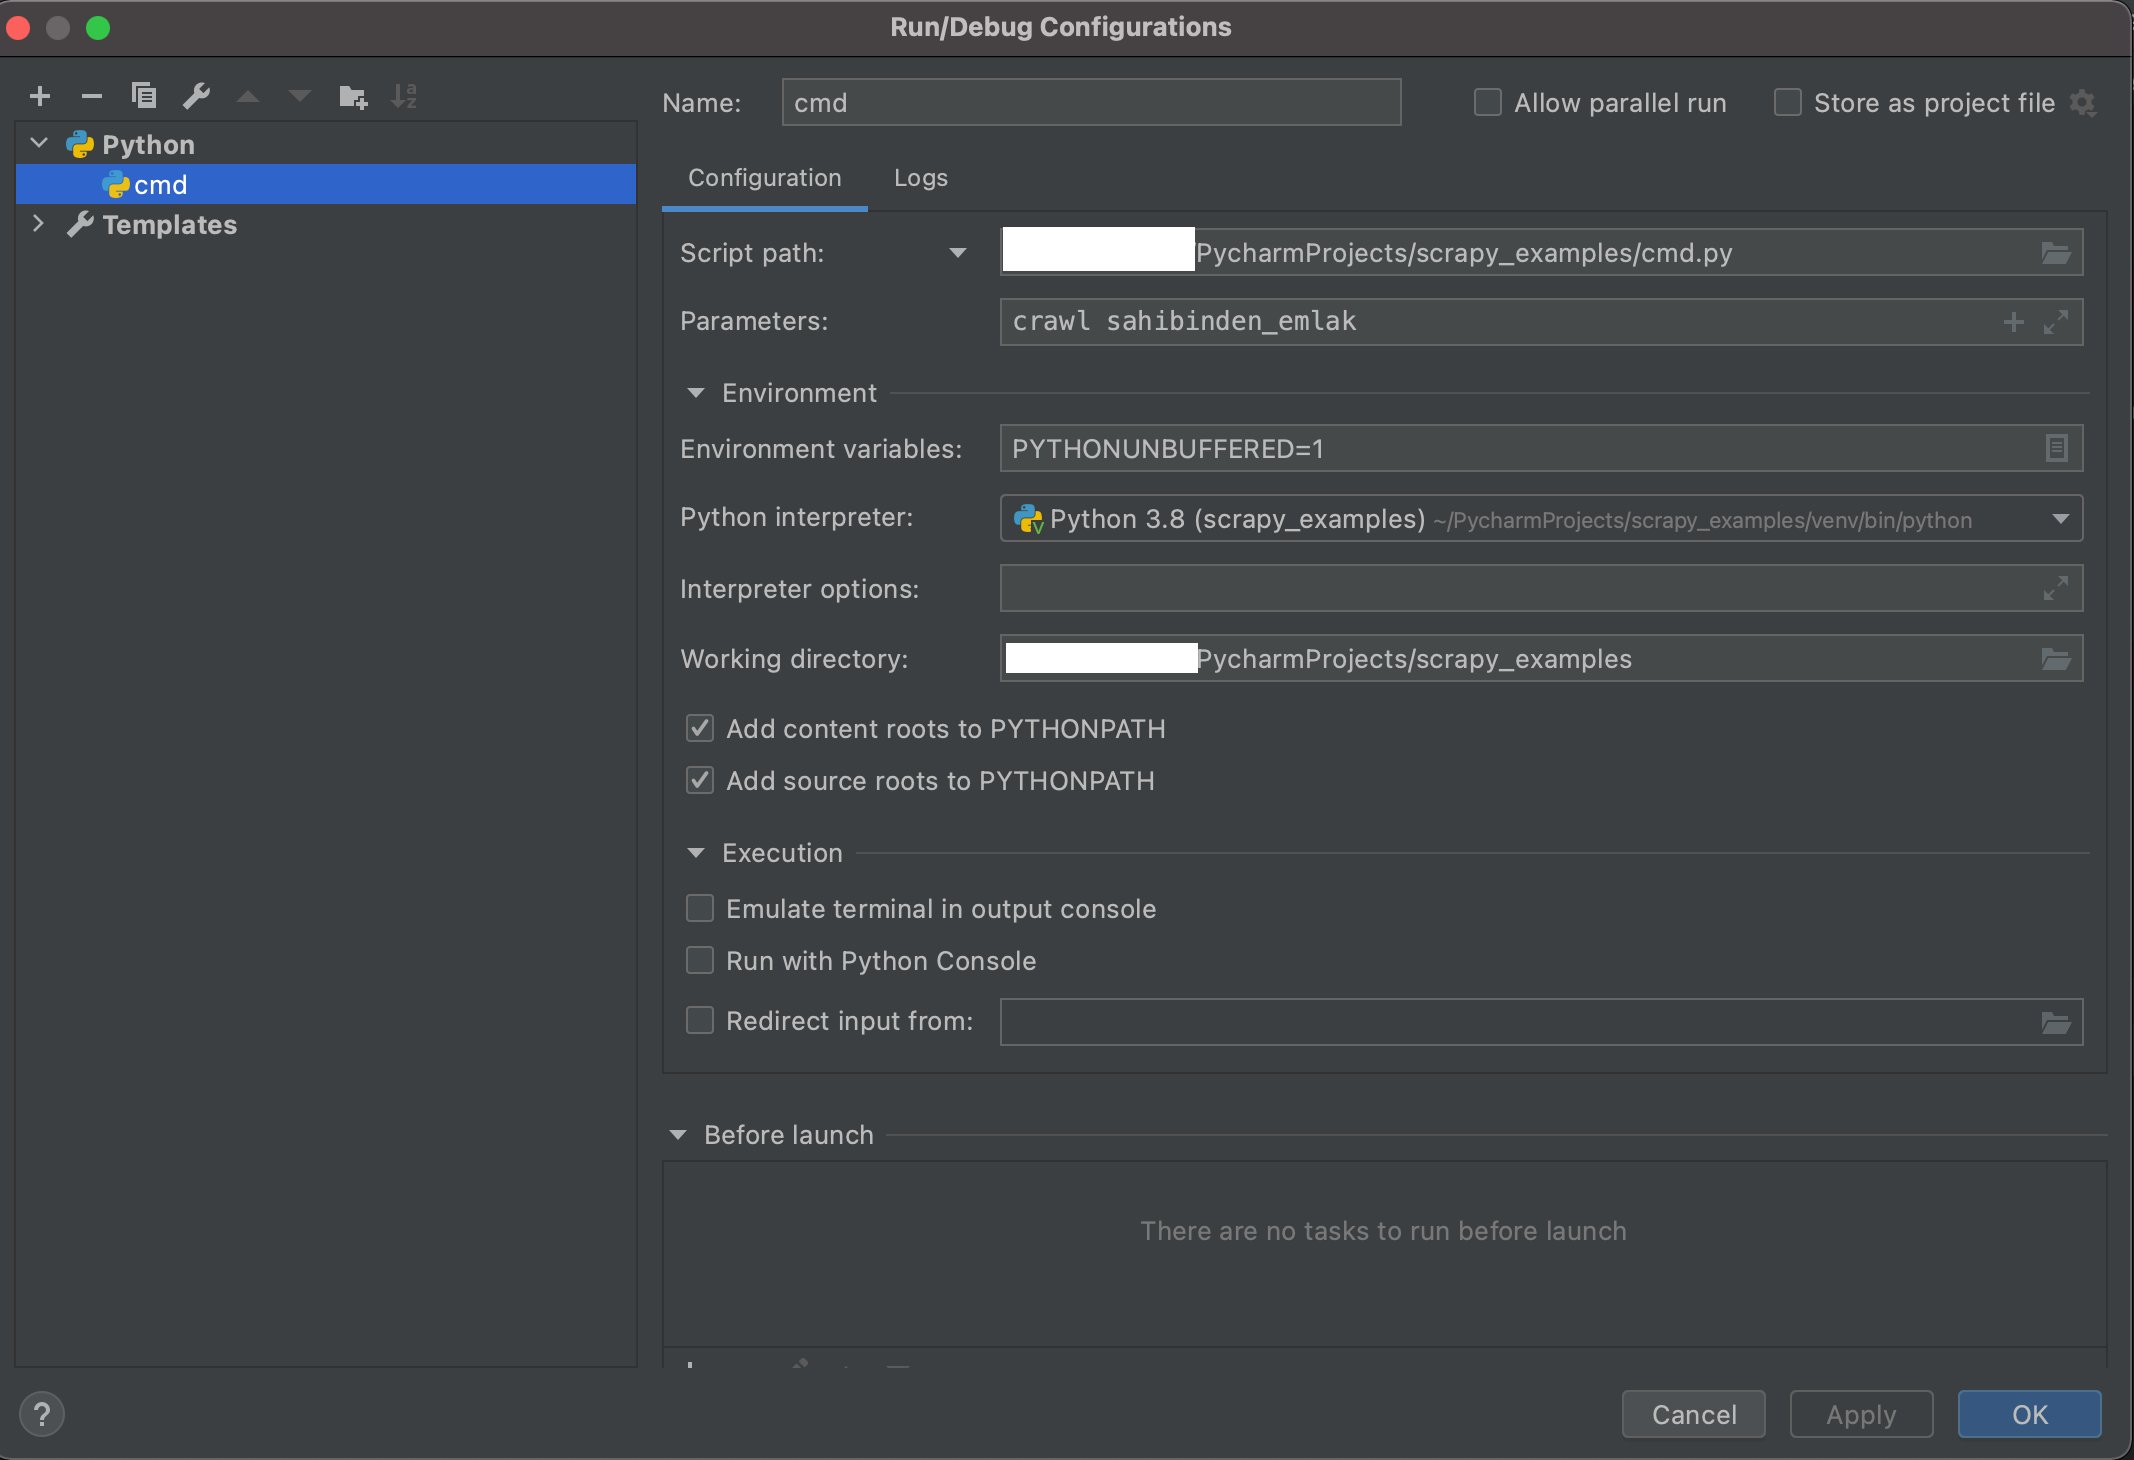Click the expand Parameters field icon

pos(2055,322)
